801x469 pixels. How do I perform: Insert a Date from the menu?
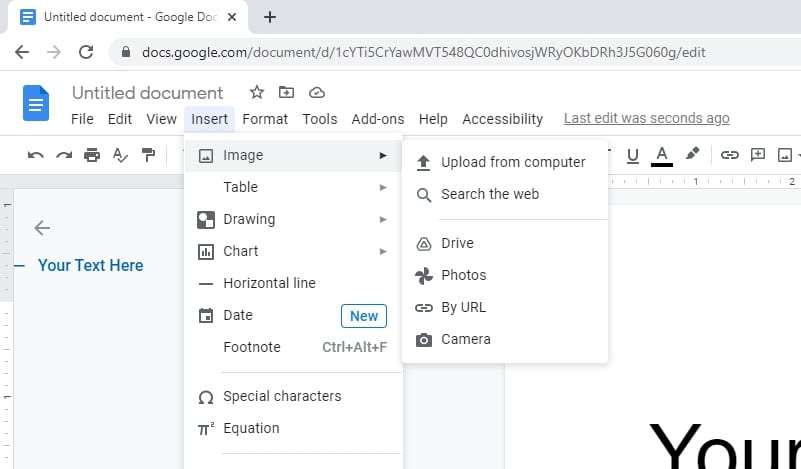[294, 315]
